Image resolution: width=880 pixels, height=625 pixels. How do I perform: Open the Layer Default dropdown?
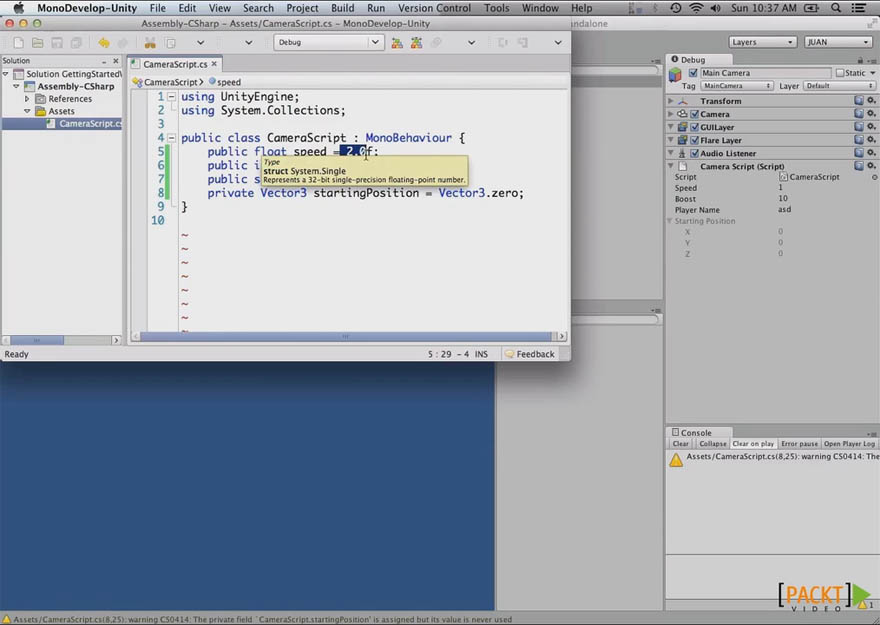(839, 86)
